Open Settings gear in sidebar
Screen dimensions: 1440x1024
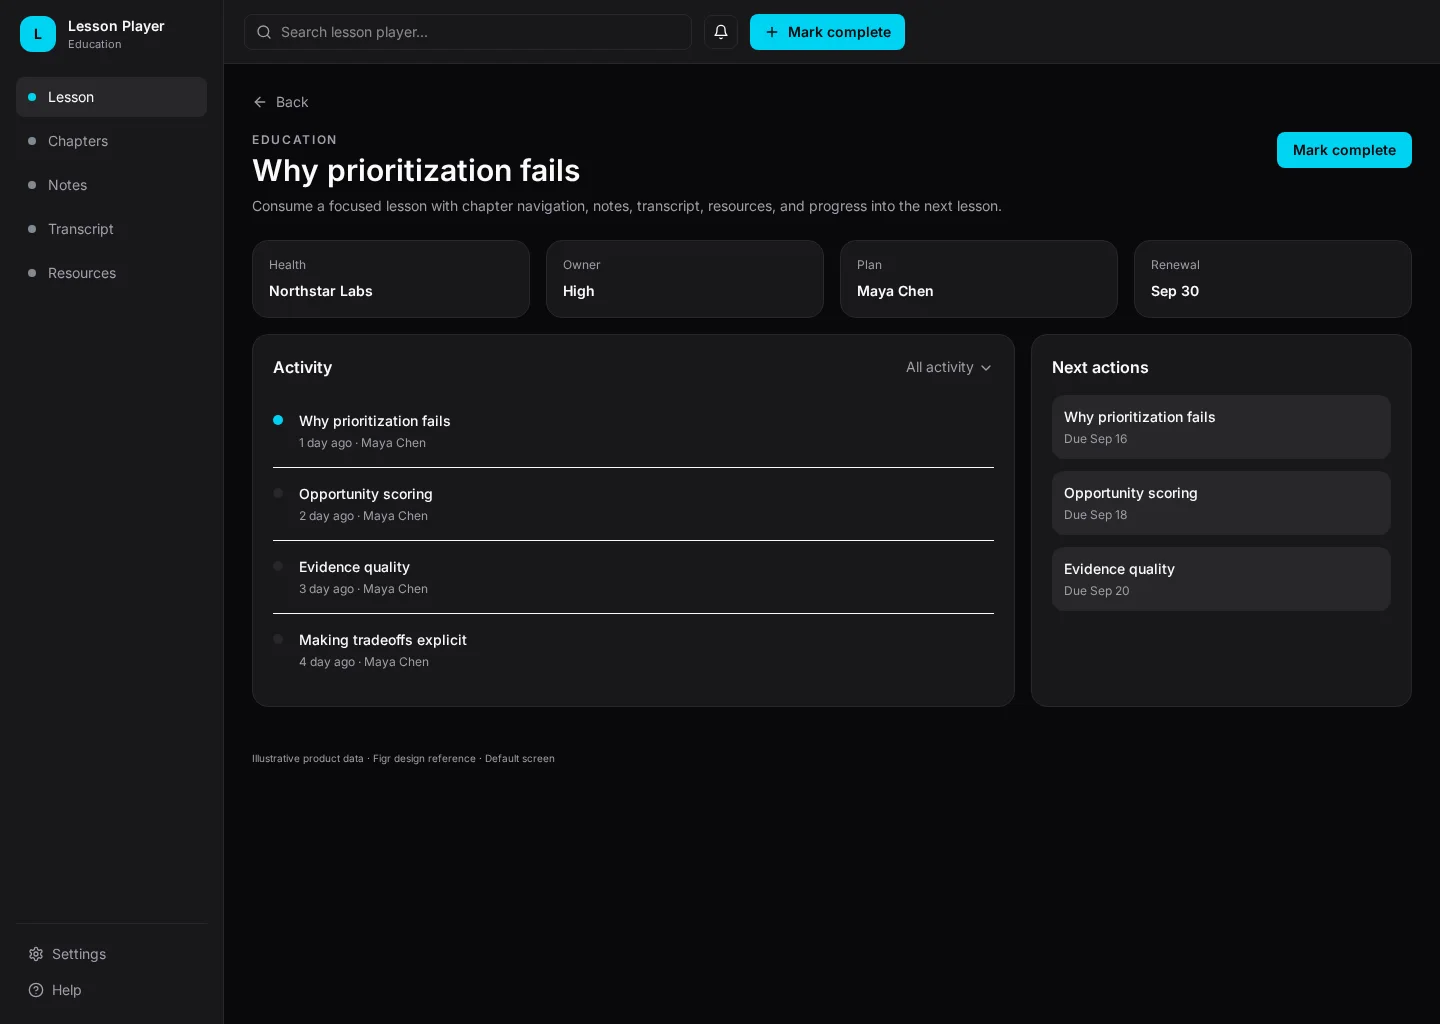click(36, 954)
